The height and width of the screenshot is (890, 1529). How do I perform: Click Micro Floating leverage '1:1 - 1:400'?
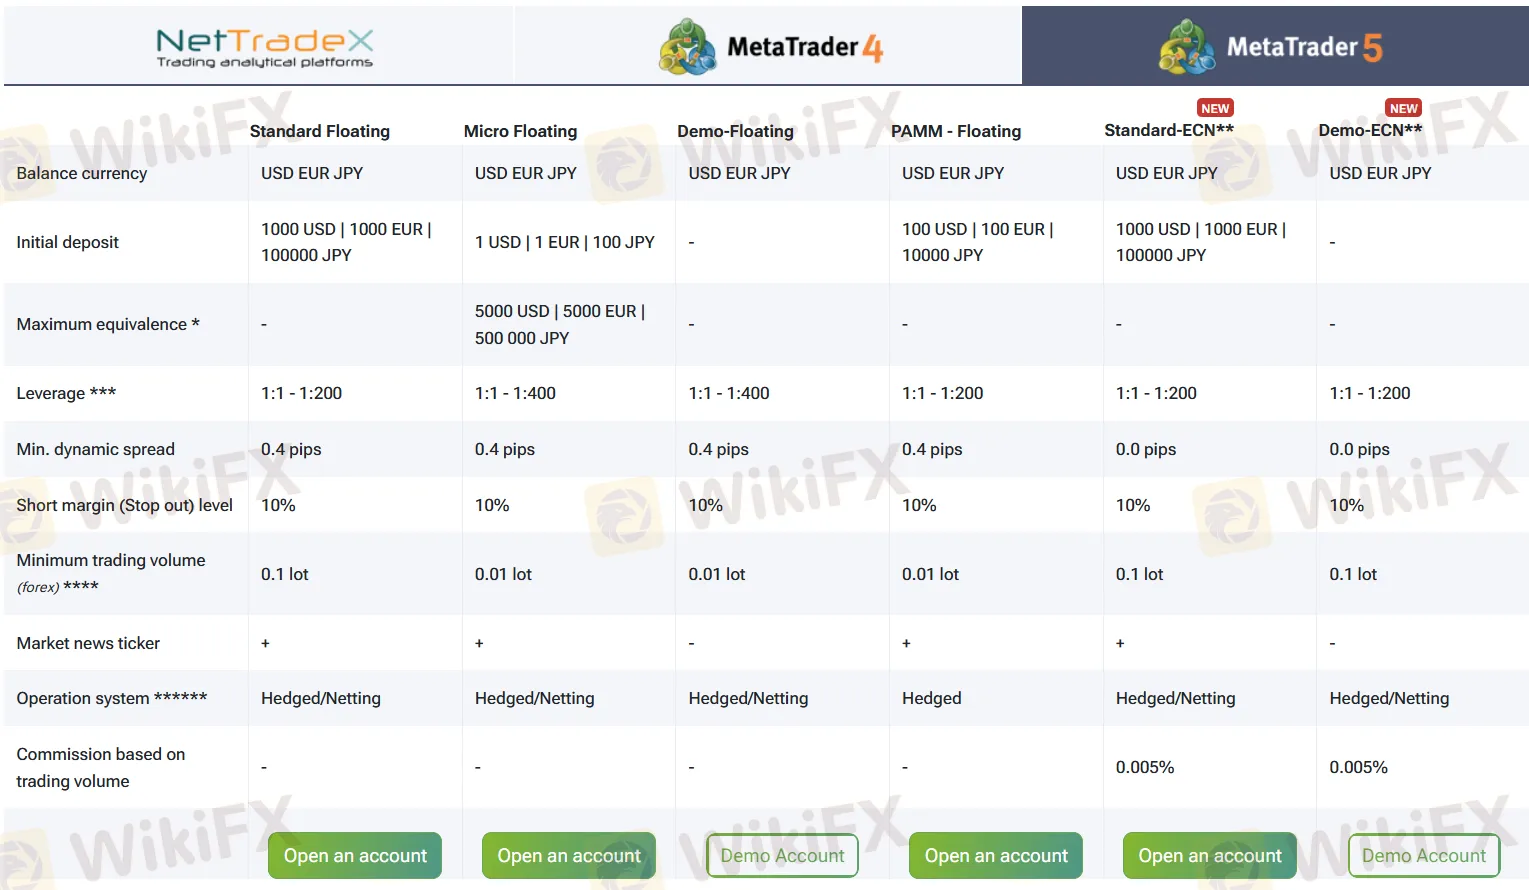[x=515, y=393]
